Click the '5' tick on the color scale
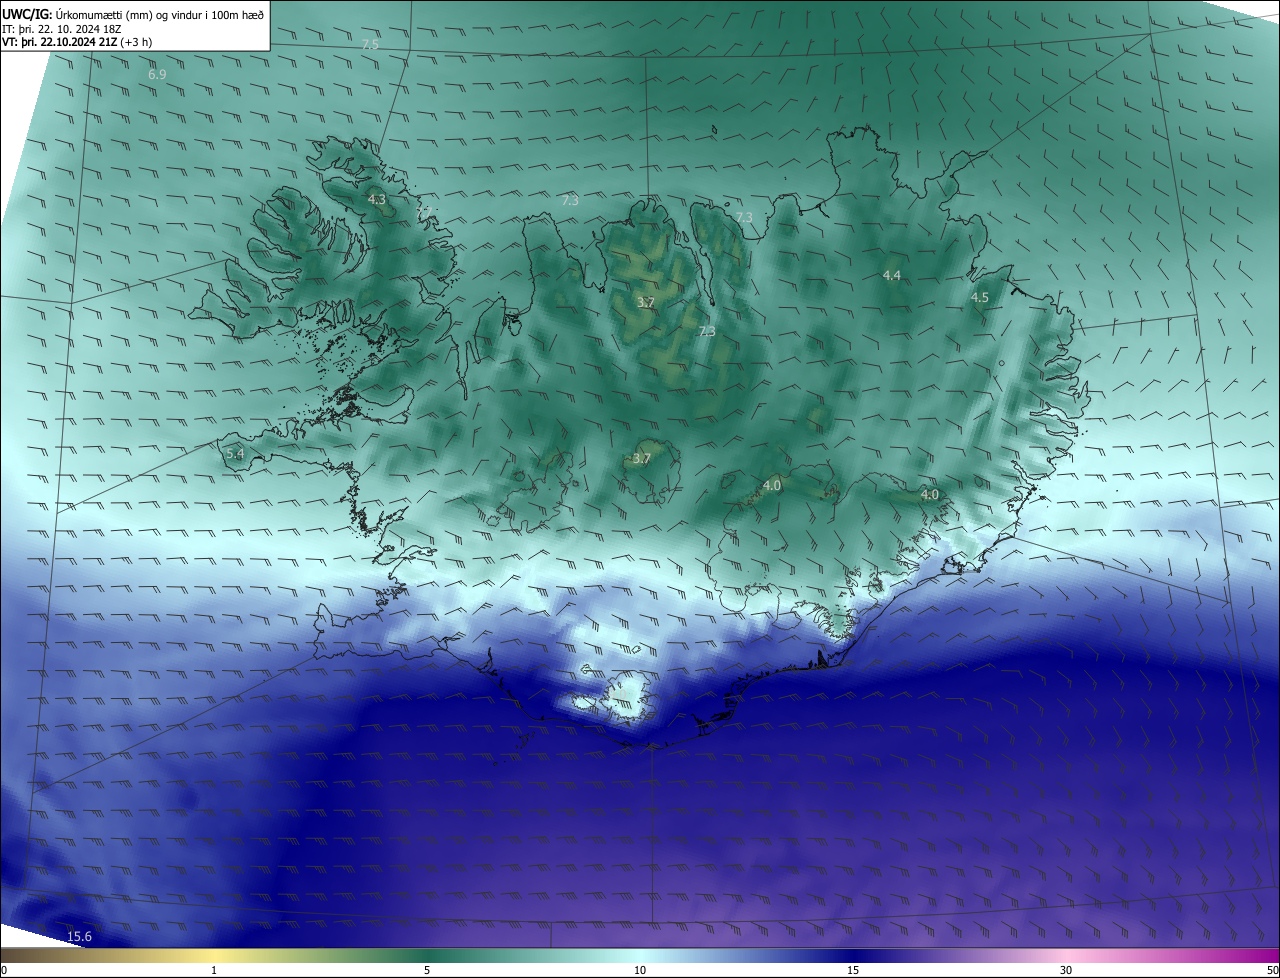Viewport: 1280px width, 978px height. (x=427, y=970)
